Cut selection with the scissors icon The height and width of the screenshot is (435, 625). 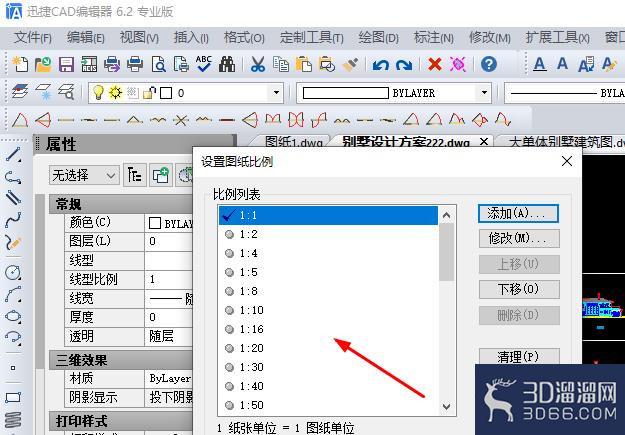[x=258, y=64]
